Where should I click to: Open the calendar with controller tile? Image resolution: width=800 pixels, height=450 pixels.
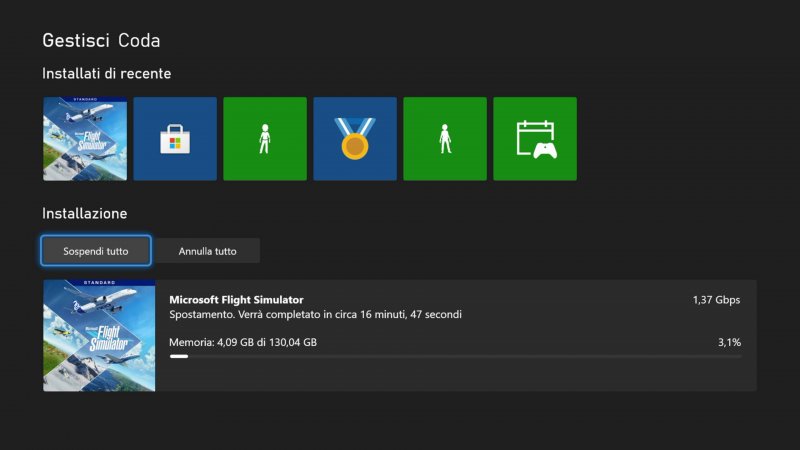535,139
